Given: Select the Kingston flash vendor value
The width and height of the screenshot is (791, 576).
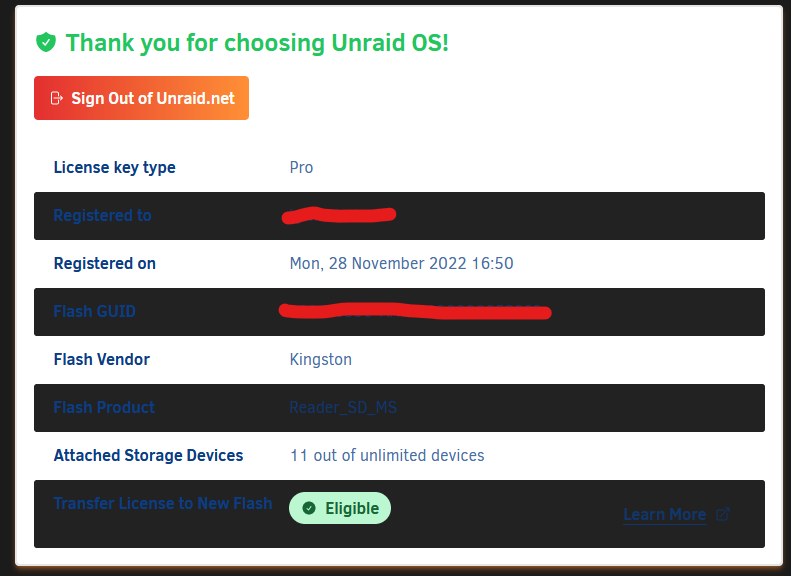Looking at the screenshot, I should click(x=320, y=359).
